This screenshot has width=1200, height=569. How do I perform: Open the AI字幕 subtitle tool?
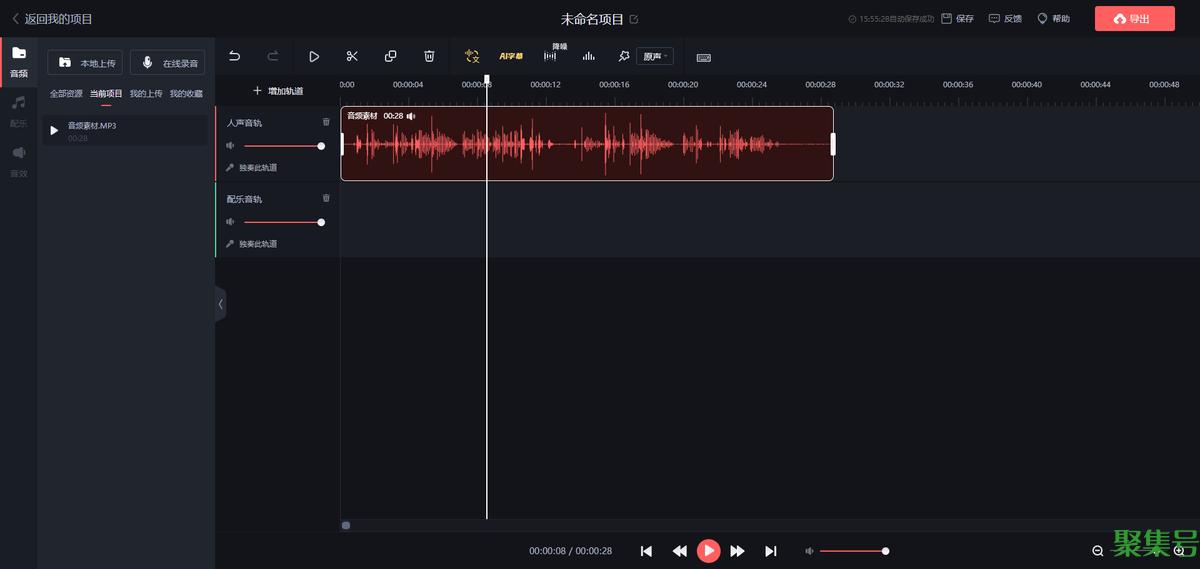click(x=511, y=57)
